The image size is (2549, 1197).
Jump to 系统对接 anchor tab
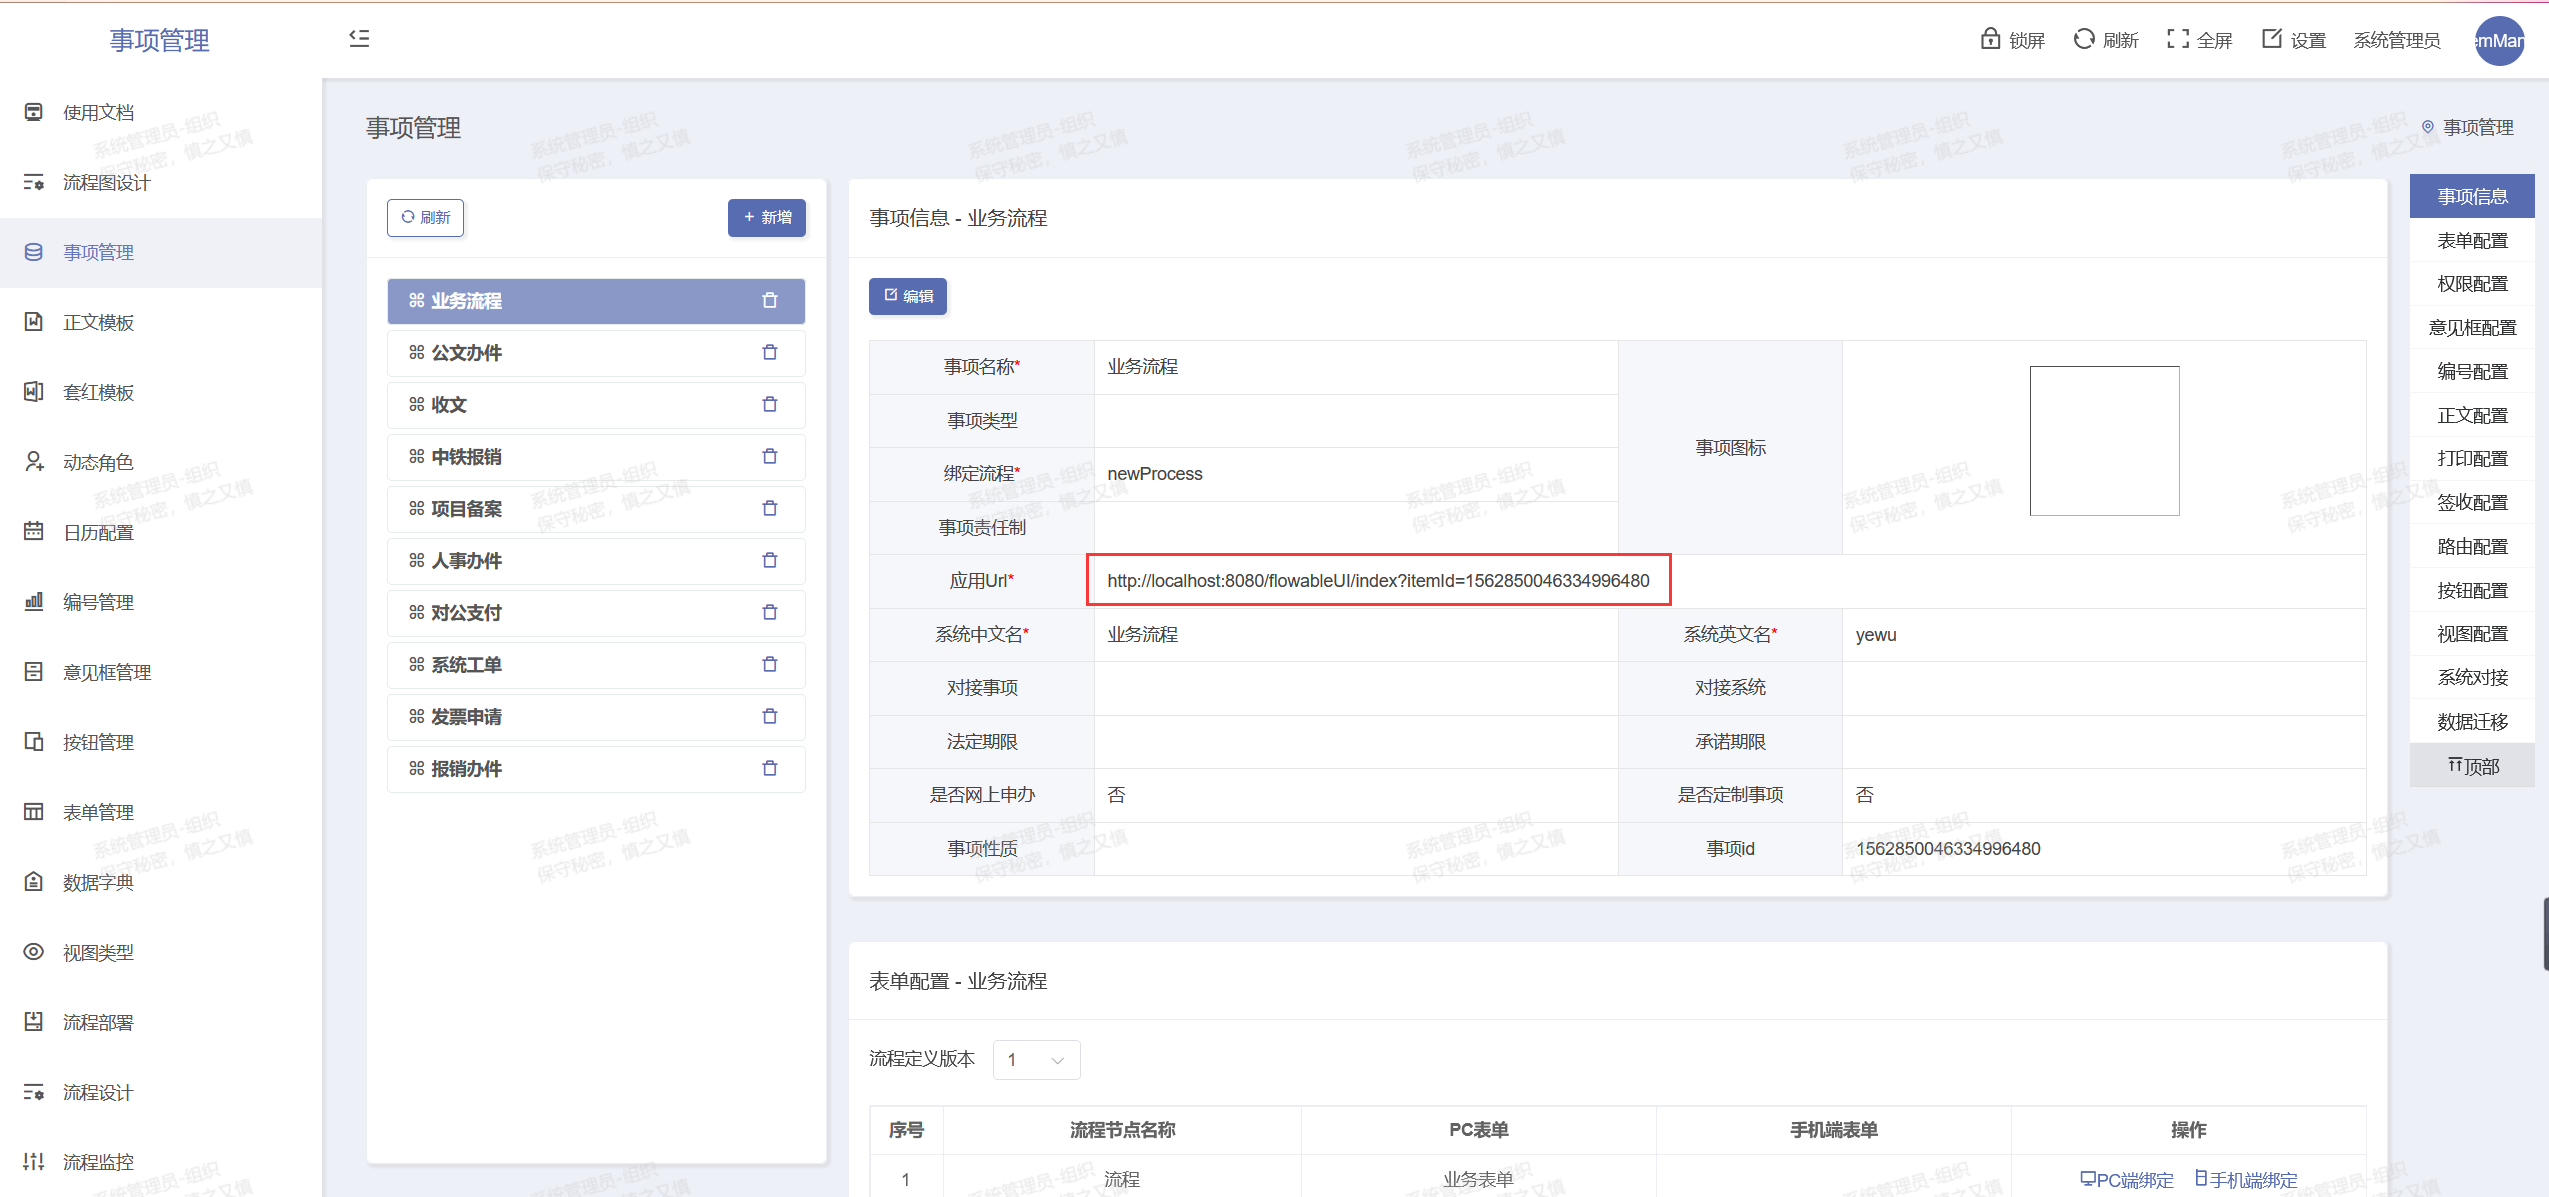pos(2472,677)
